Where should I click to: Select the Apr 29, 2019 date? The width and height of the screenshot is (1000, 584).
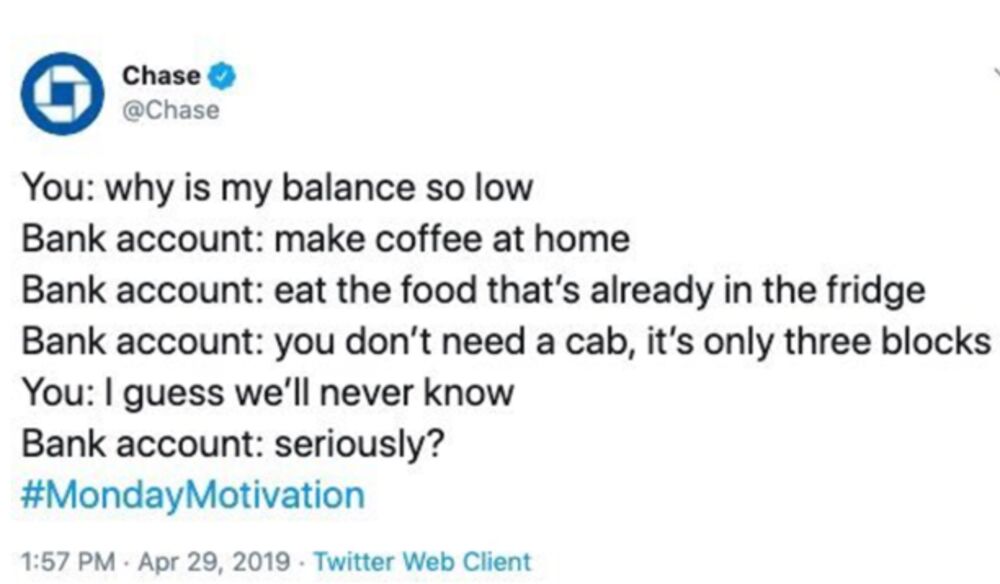pyautogui.click(x=214, y=562)
